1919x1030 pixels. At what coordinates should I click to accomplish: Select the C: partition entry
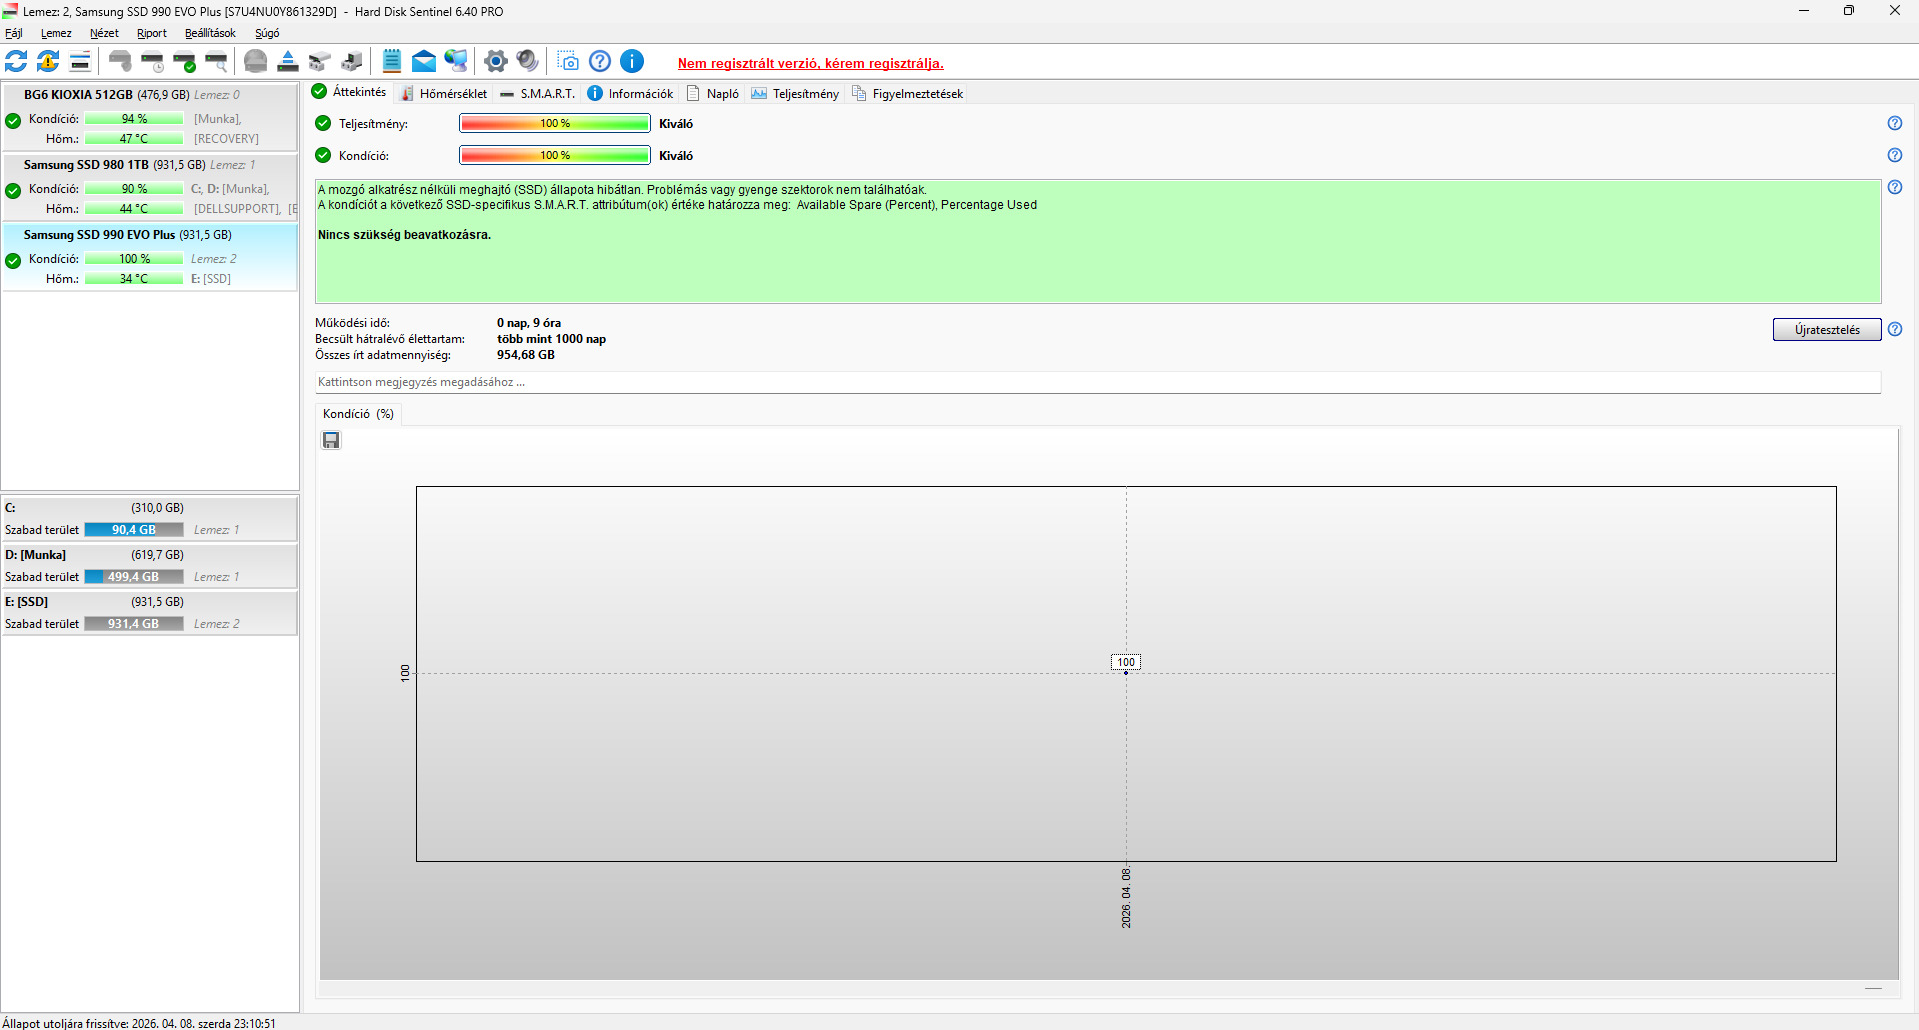(150, 519)
